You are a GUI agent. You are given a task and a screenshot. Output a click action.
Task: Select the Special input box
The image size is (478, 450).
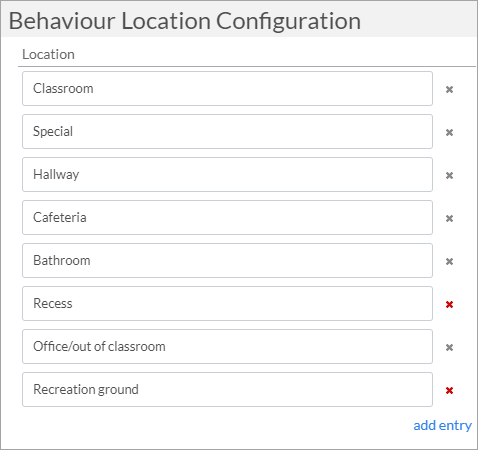tap(227, 132)
